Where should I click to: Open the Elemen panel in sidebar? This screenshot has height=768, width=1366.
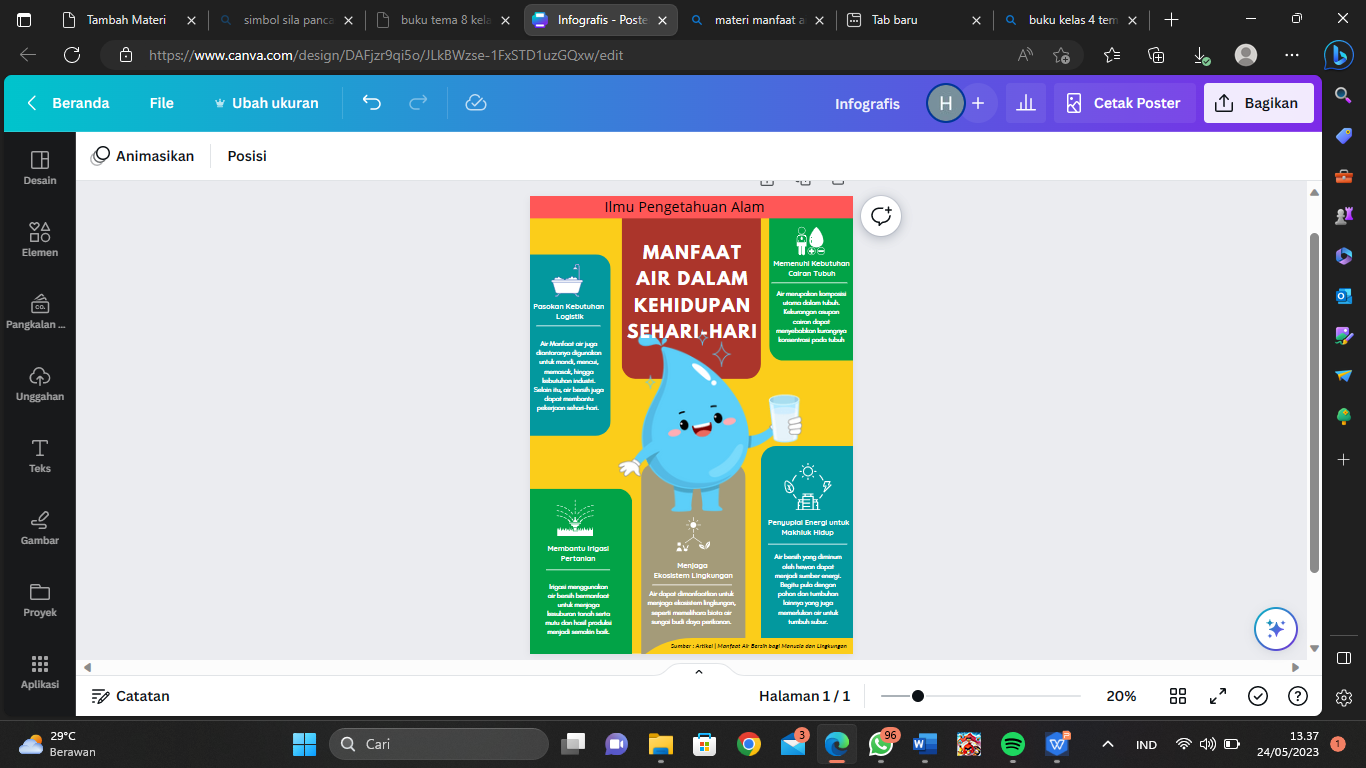[40, 240]
